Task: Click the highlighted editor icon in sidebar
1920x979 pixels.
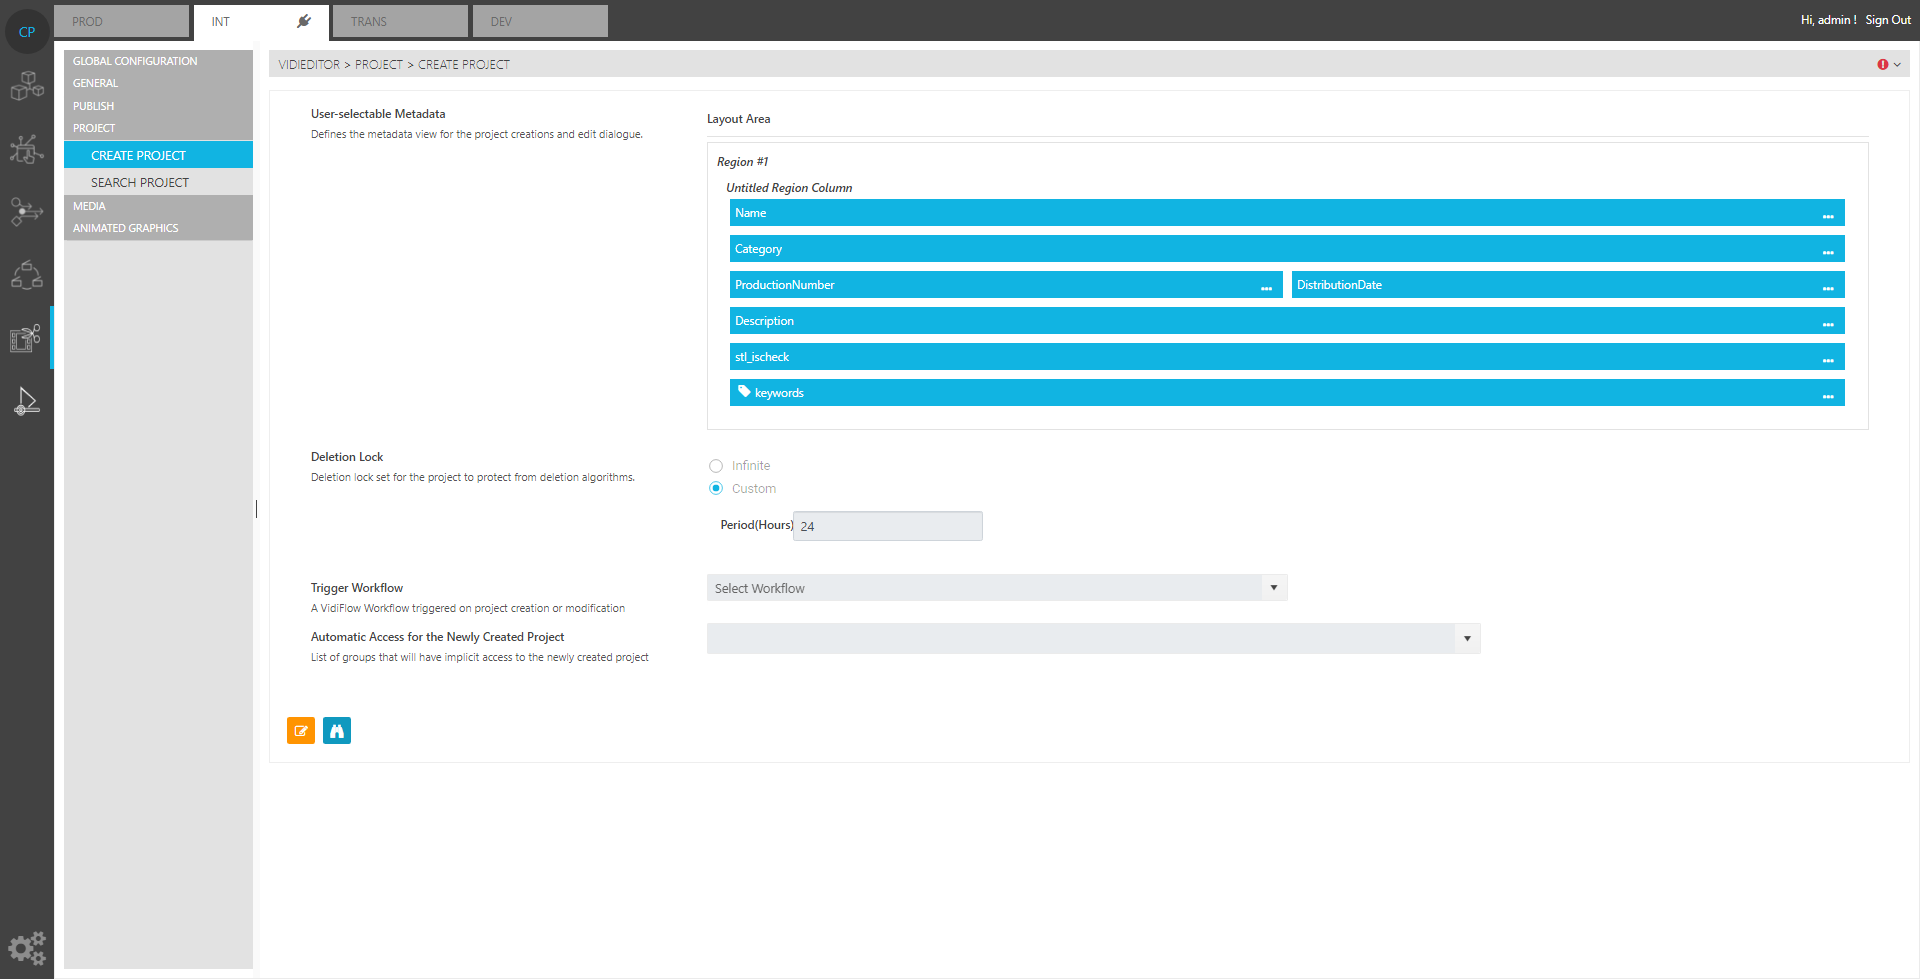Action: click(x=27, y=338)
